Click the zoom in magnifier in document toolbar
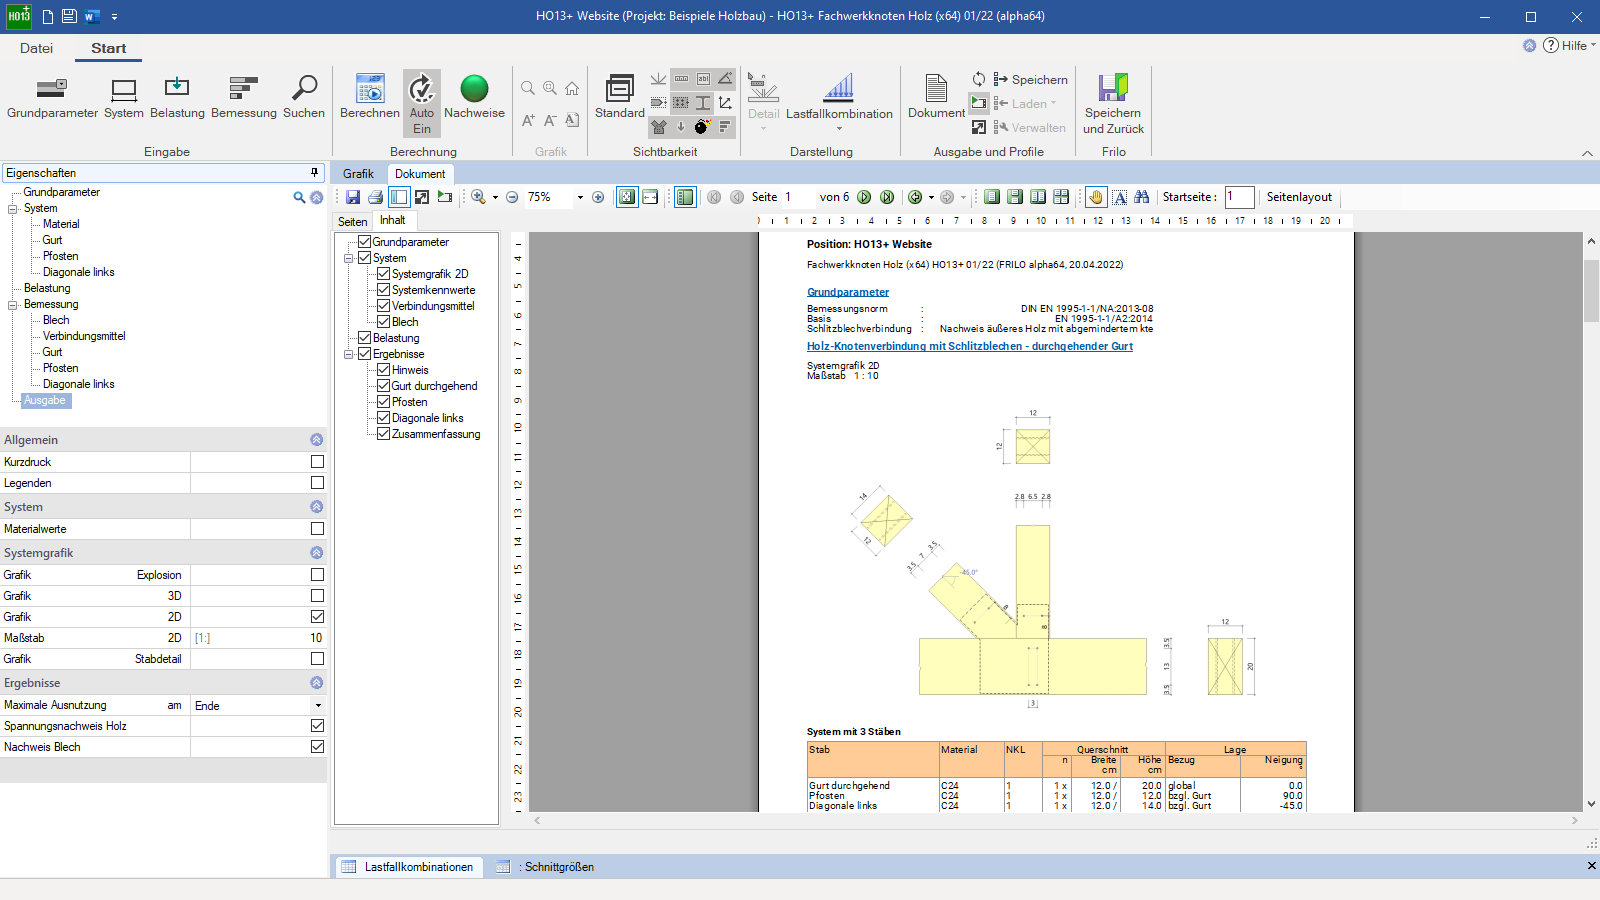The height and width of the screenshot is (900, 1600). 478,197
